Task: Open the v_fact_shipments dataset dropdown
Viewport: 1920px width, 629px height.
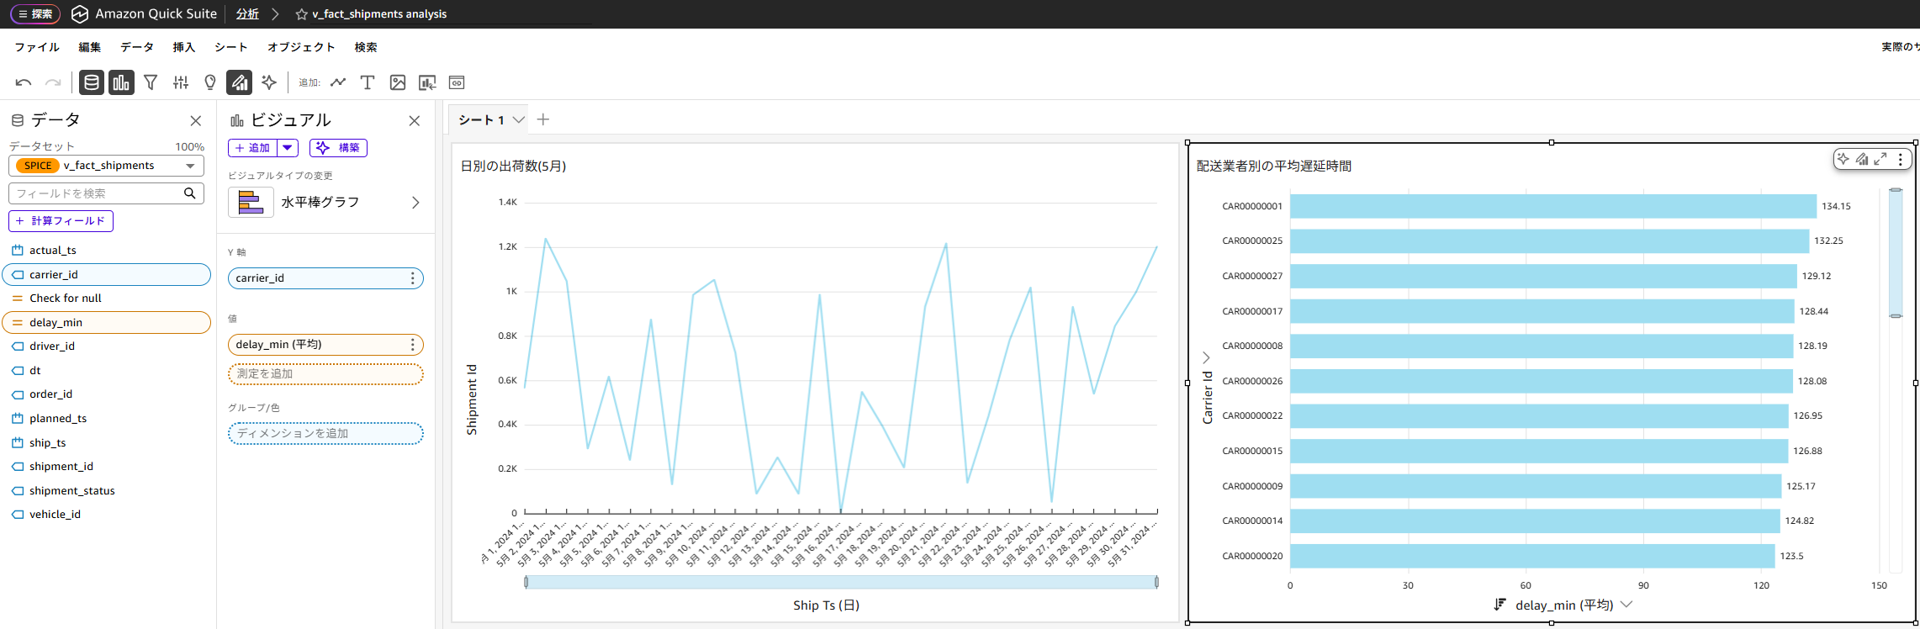Action: tap(190, 166)
